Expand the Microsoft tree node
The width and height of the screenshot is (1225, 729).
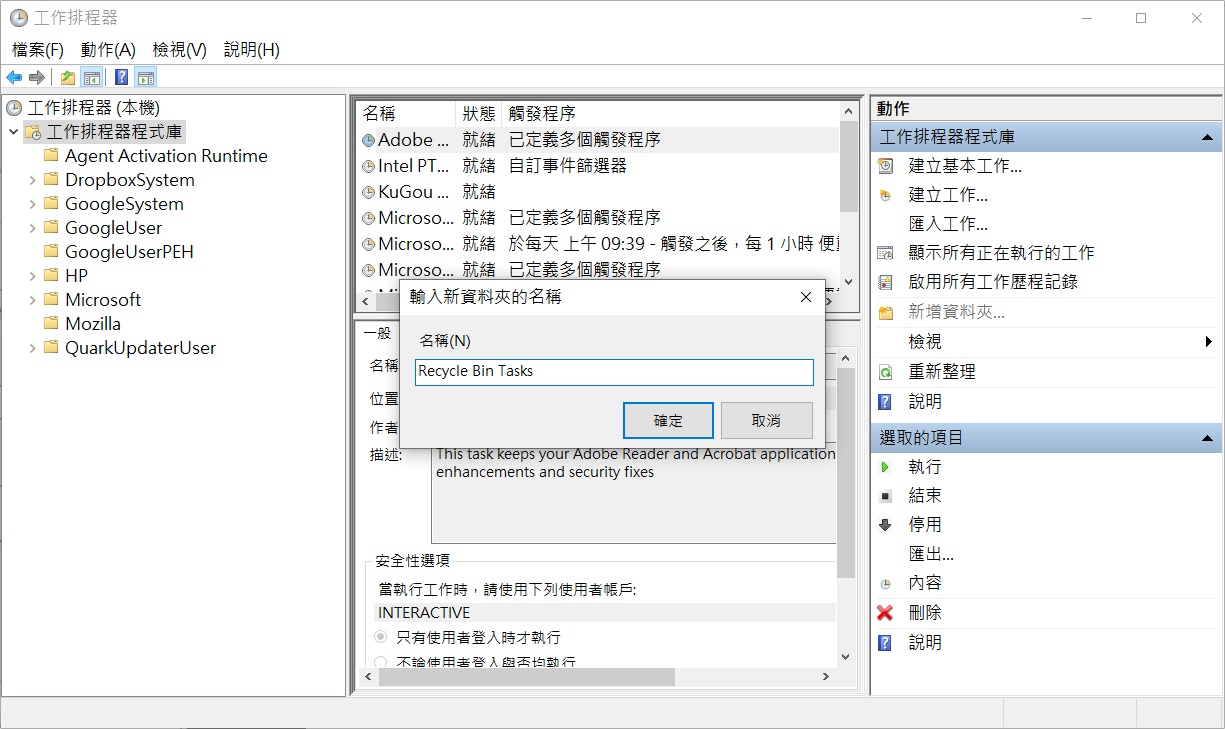click(32, 300)
